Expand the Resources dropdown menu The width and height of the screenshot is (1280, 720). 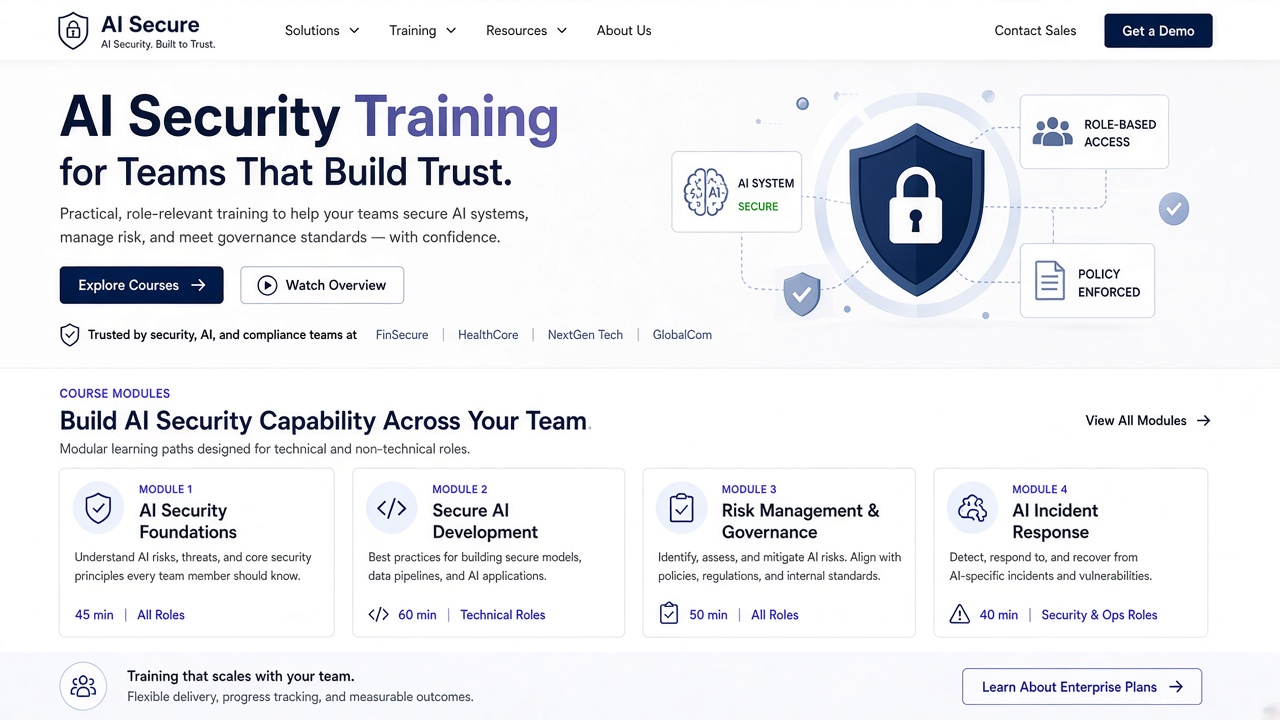point(526,31)
